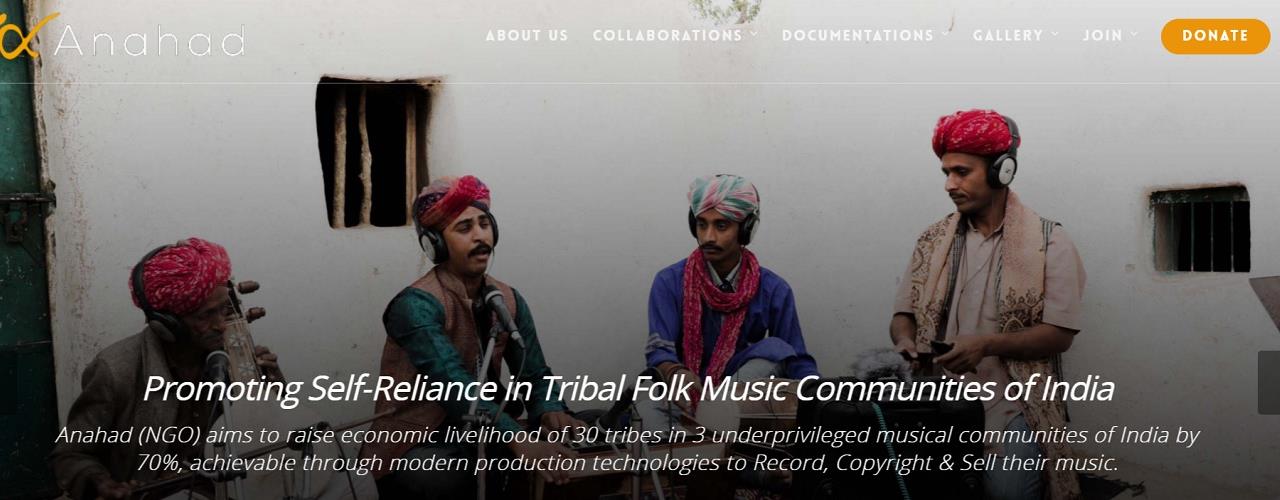Open the Join menu item

1102,35
